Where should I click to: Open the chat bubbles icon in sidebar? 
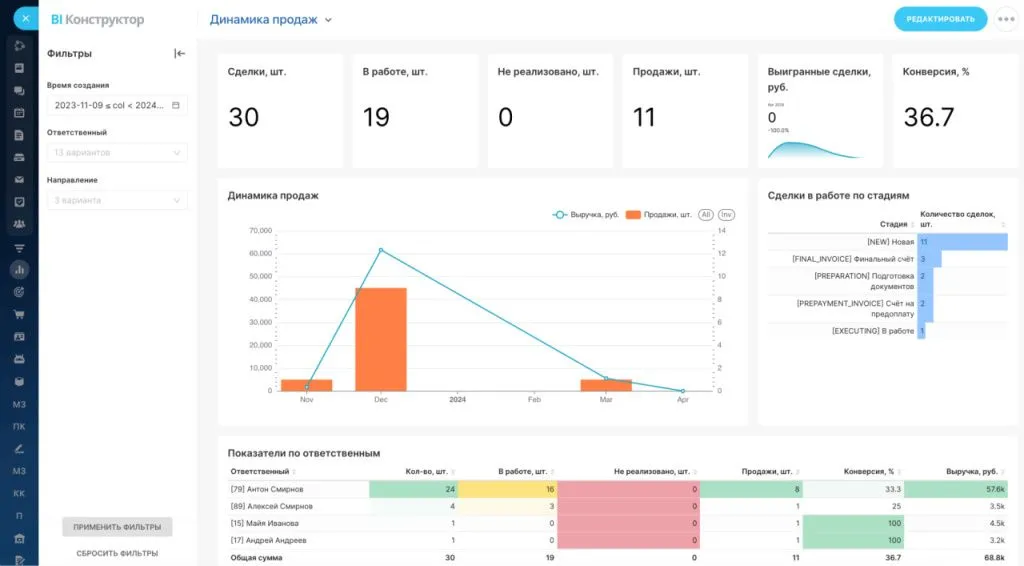coord(19,91)
